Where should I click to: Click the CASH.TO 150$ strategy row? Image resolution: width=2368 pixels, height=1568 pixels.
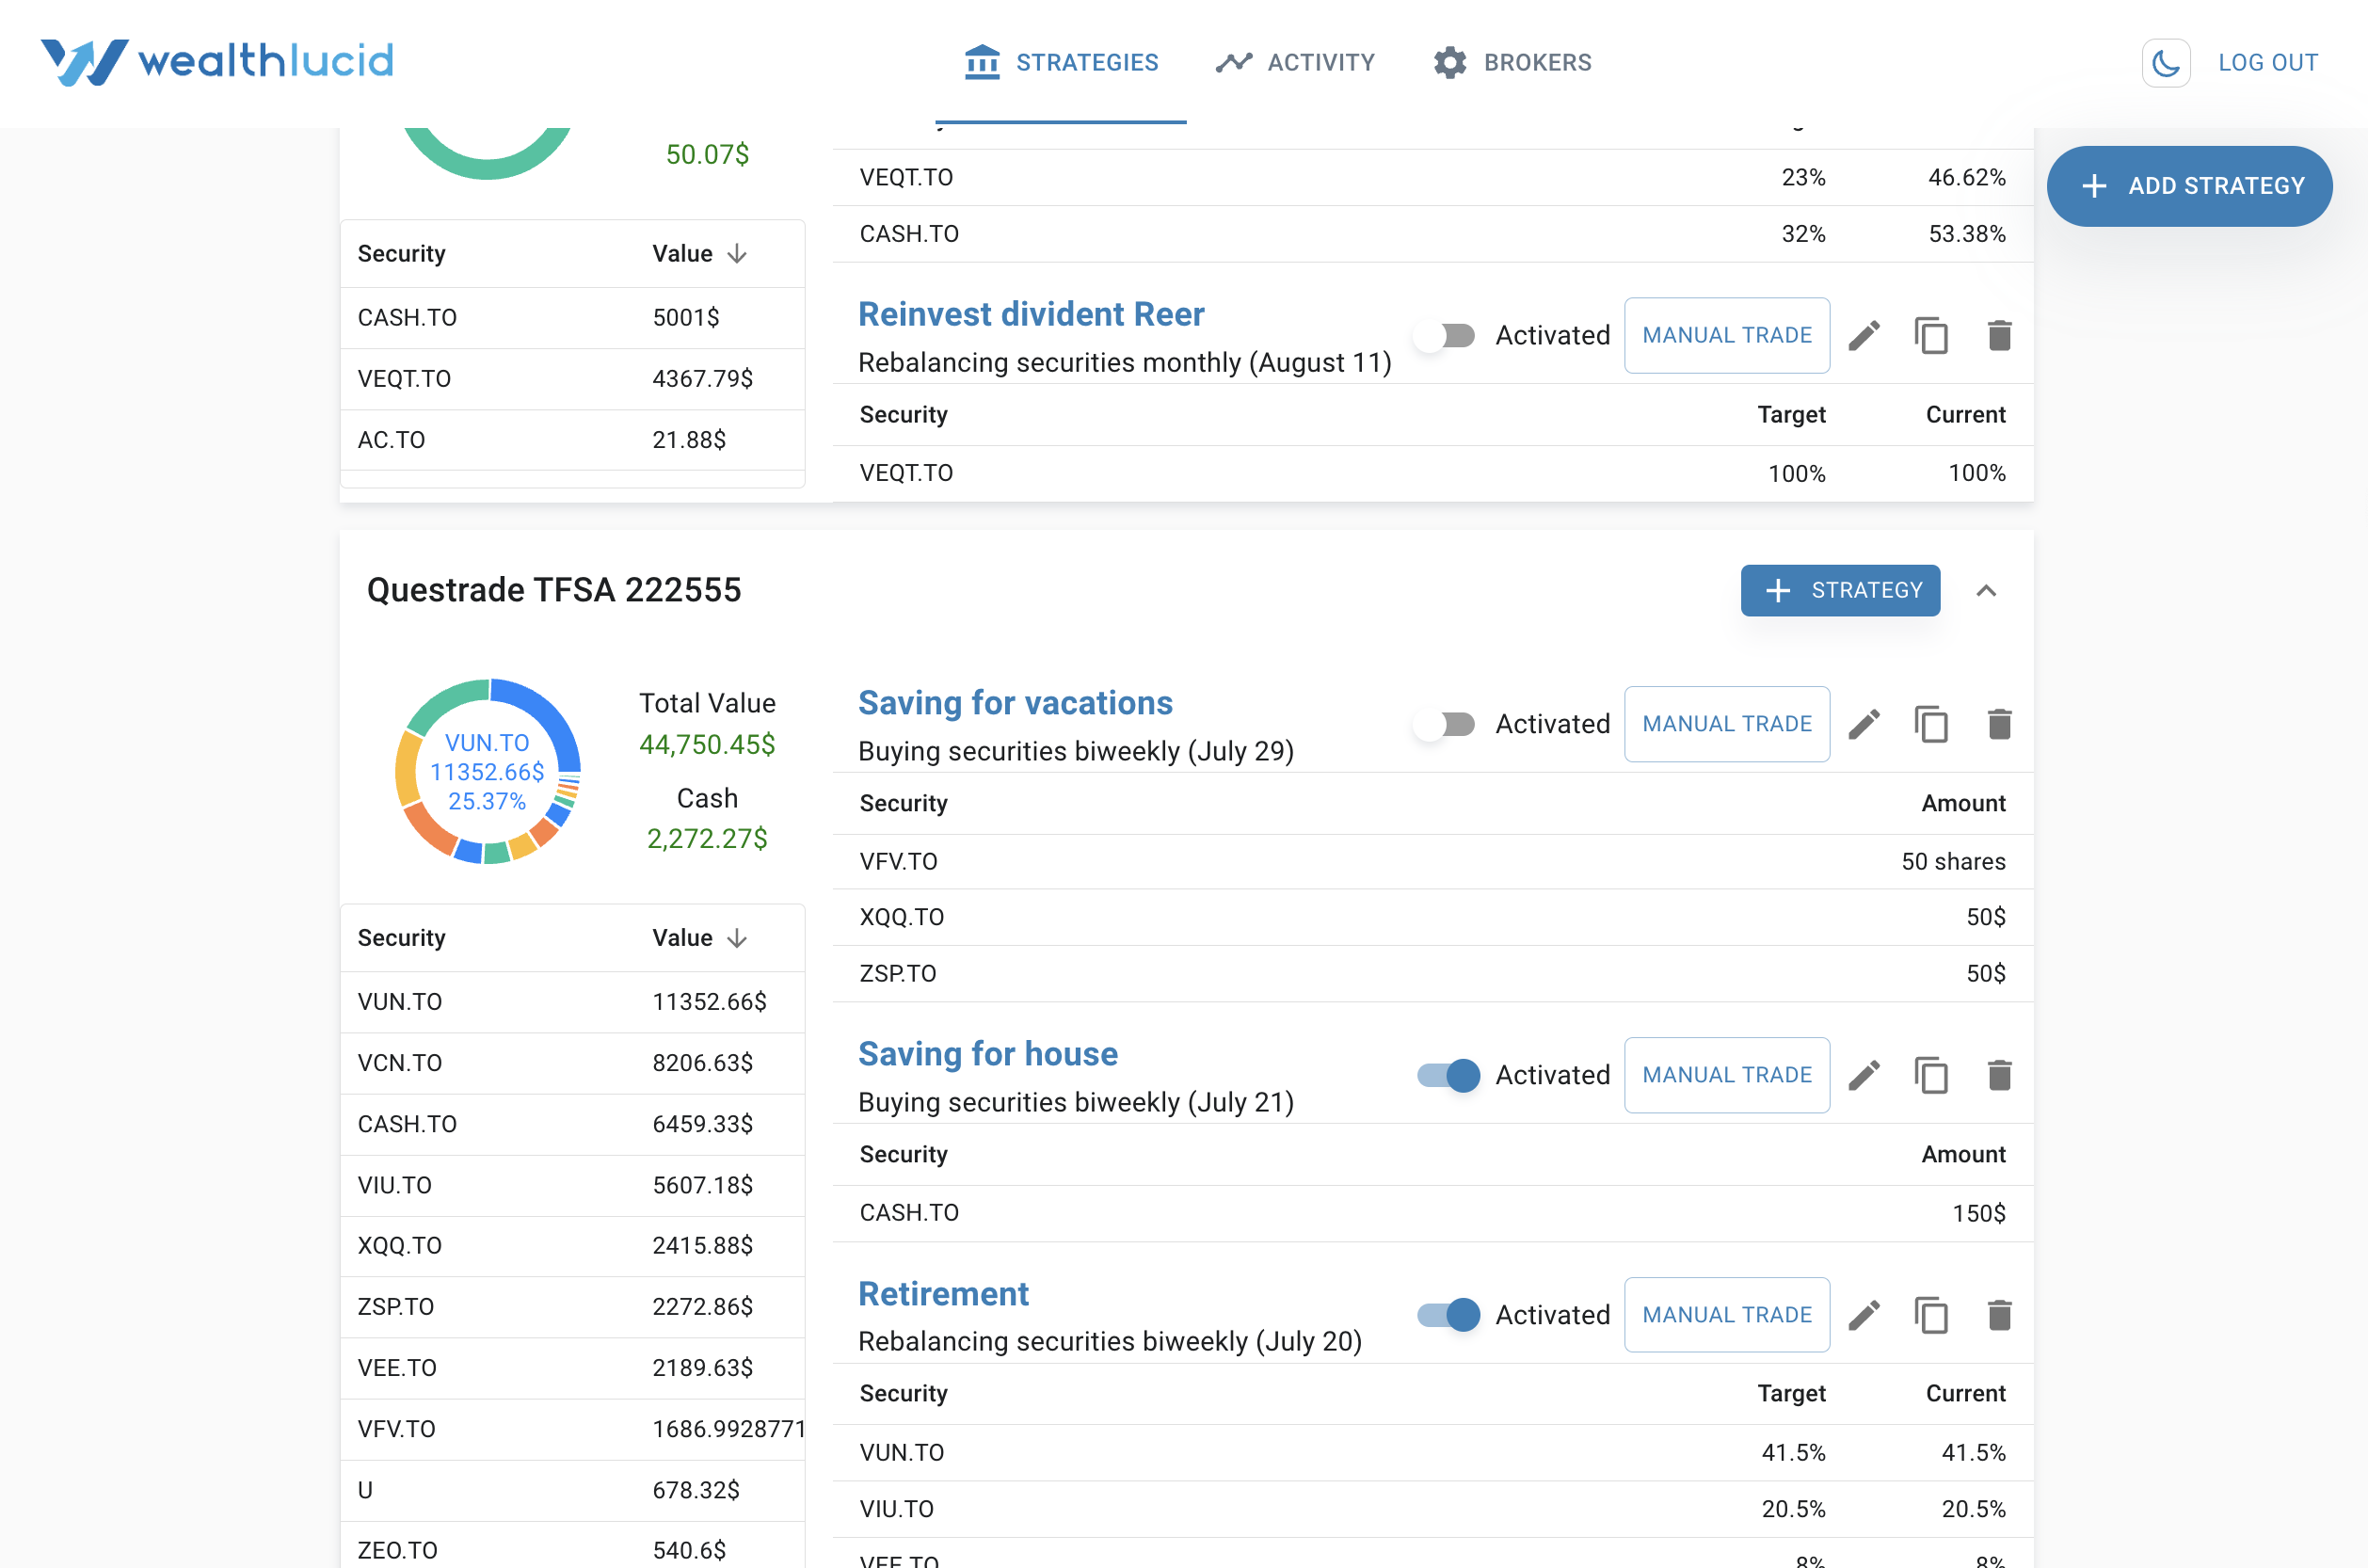(x=1433, y=1214)
